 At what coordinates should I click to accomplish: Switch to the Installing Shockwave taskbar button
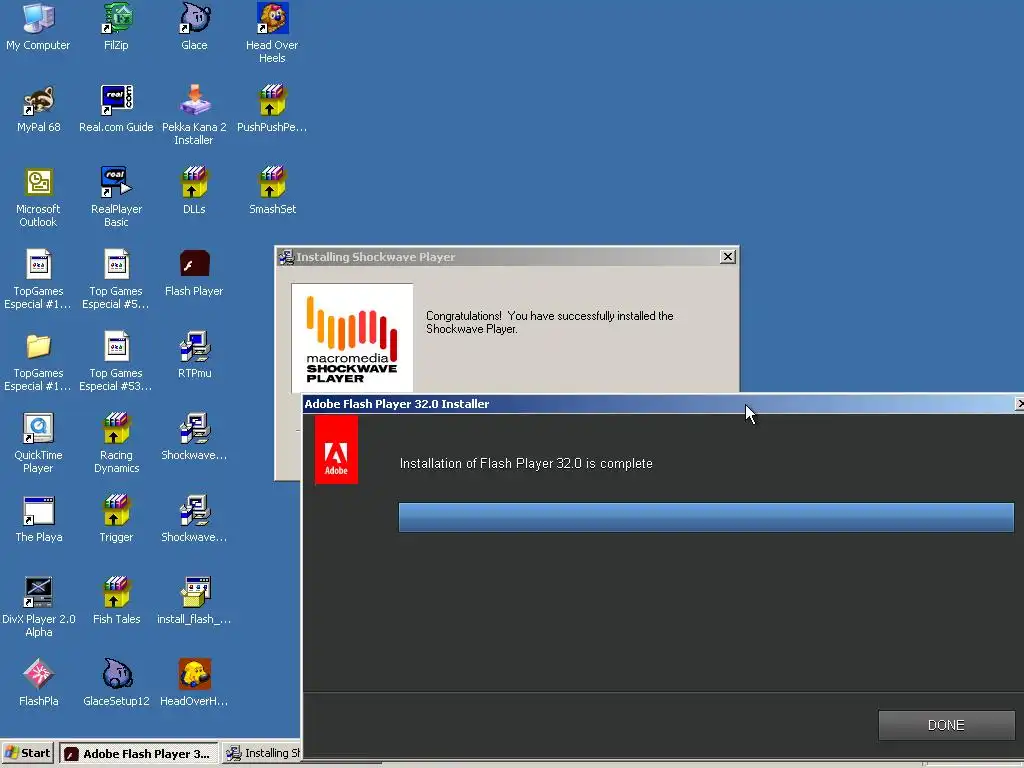click(261, 753)
